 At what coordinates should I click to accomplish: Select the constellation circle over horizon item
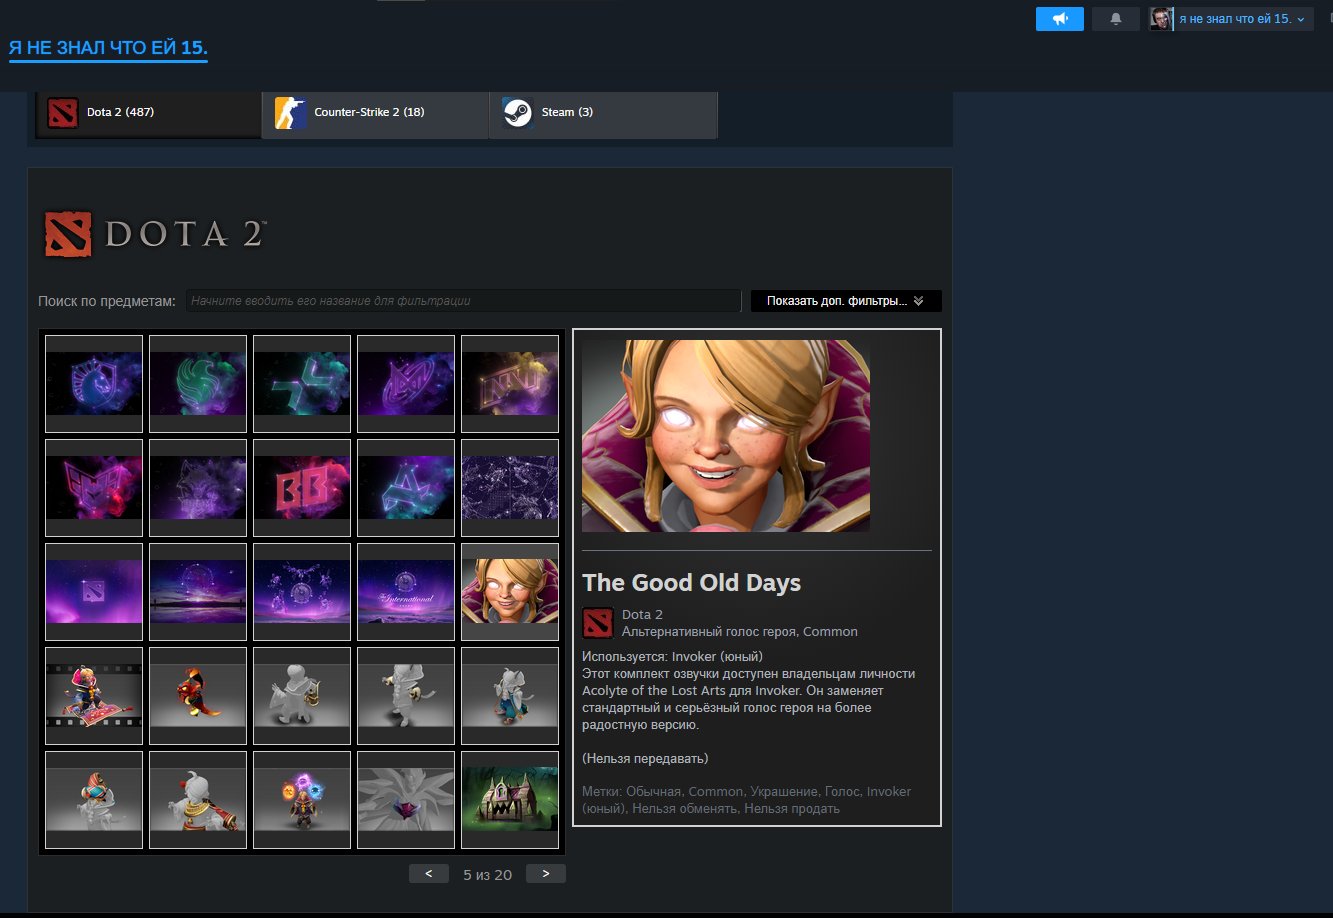[198, 592]
